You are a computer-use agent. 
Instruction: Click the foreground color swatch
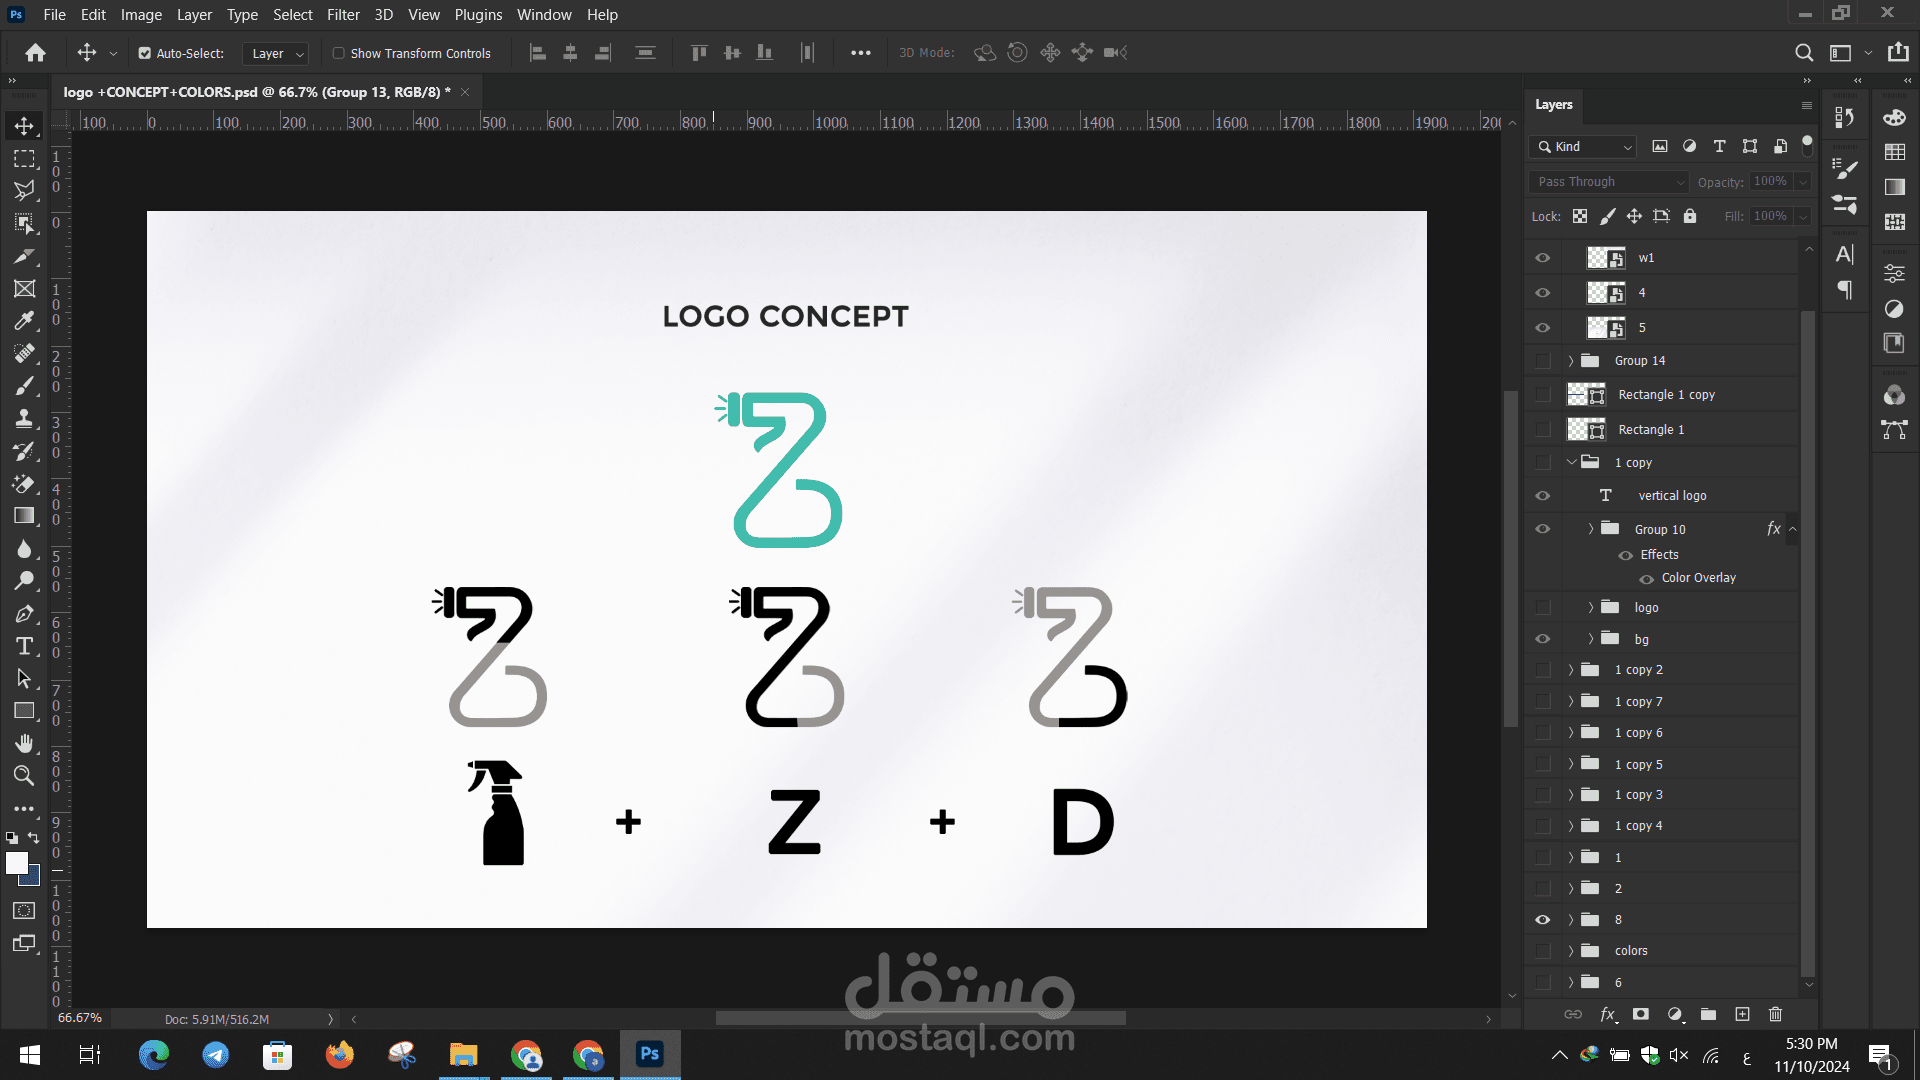(x=16, y=863)
